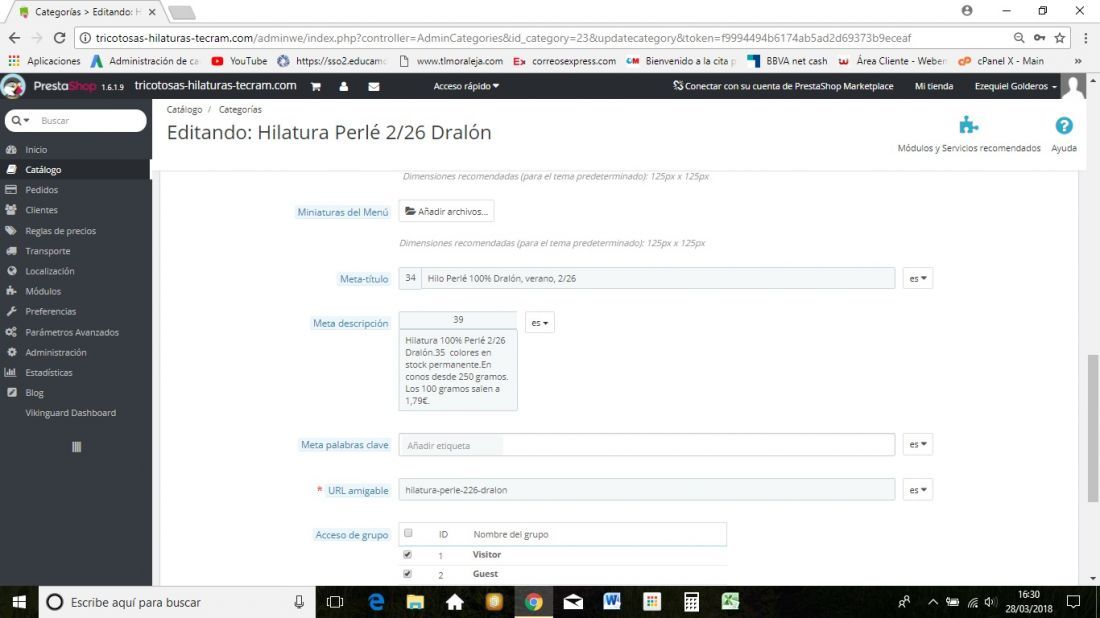
Task: Open Chrome zoom magnifier icon
Action: pyautogui.click(x=1019, y=38)
